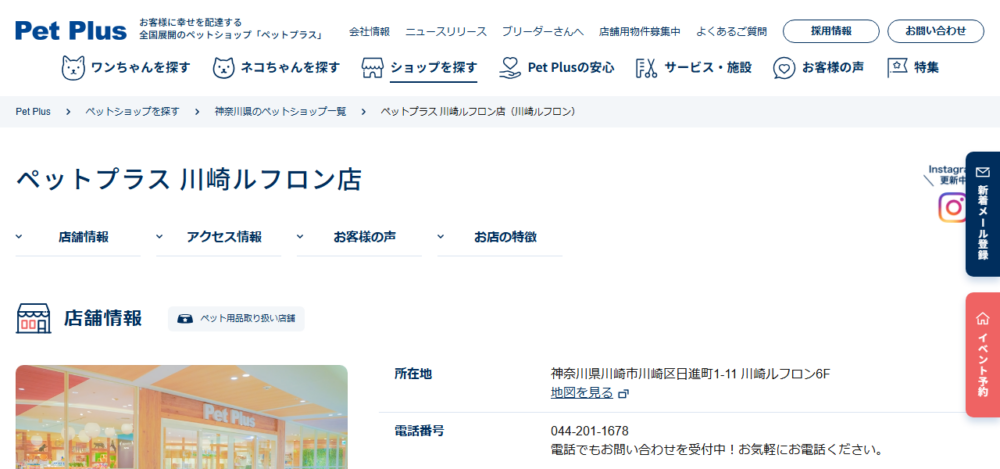Image resolution: width=1000 pixels, height=469 pixels.
Task: Go to 神奈川県のペットショップ一覧 breadcrumb
Action: [281, 112]
